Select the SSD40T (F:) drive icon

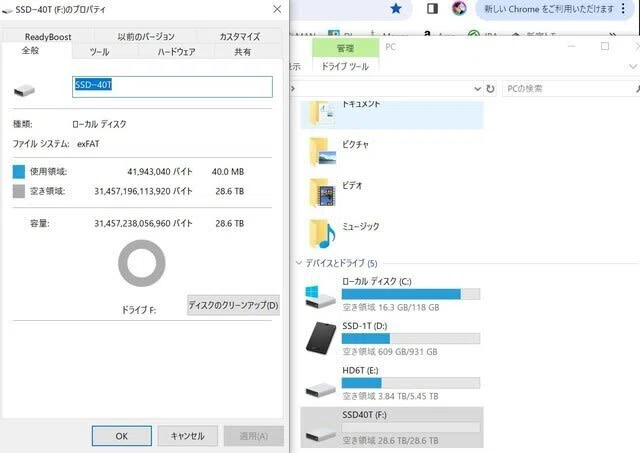coord(320,435)
